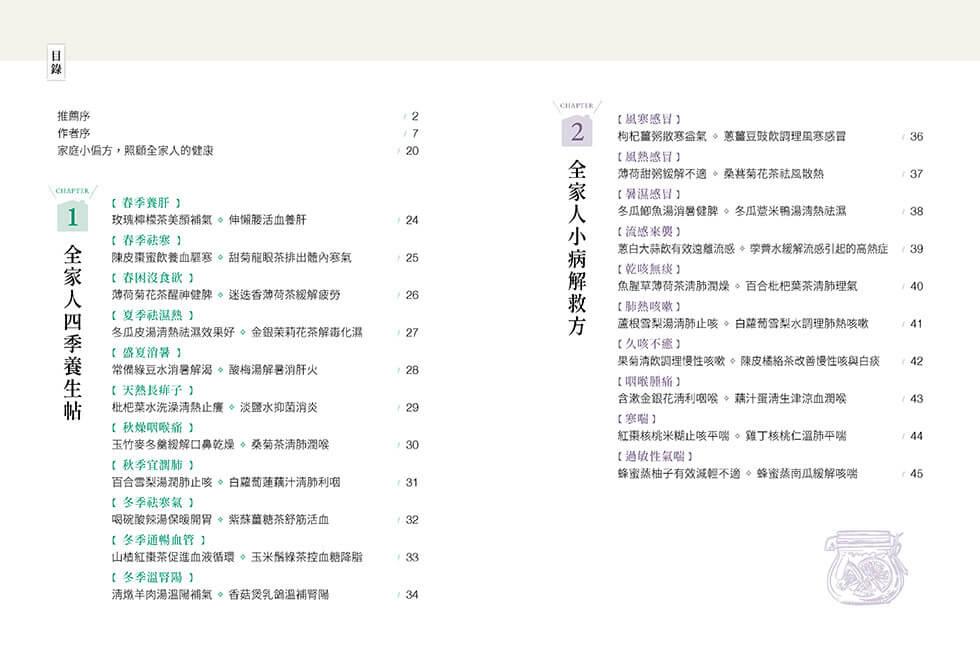Click the 玫瑰檸檬茶美顏補氣 recipe text
980x663 pixels.
click(x=160, y=220)
